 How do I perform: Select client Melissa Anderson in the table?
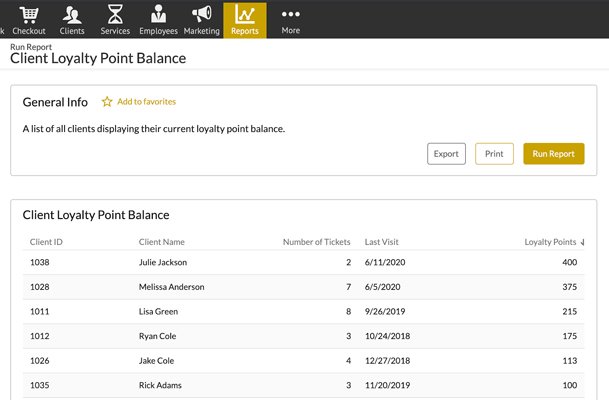(171, 287)
